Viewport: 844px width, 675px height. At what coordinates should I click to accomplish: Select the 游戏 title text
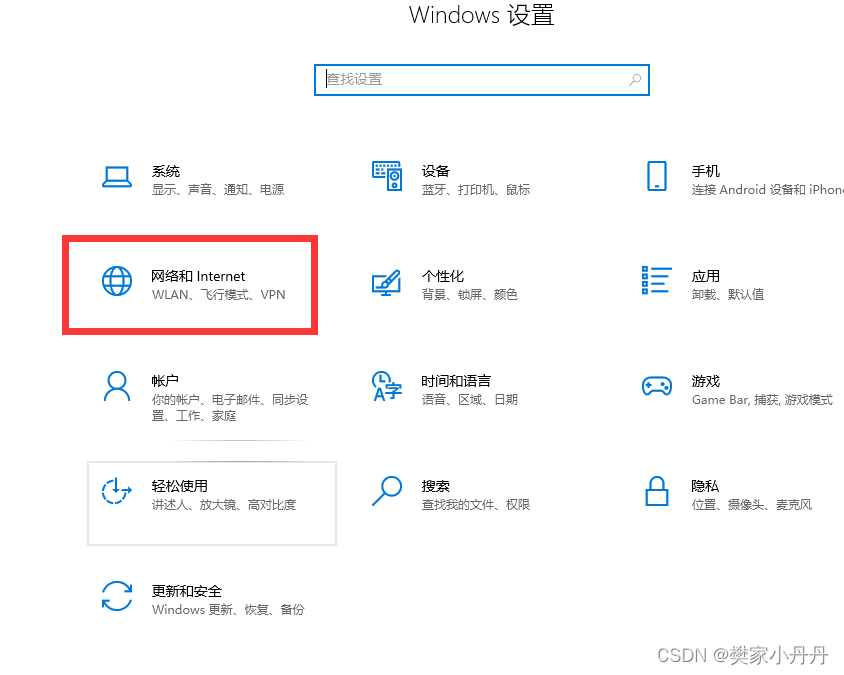coord(706,381)
